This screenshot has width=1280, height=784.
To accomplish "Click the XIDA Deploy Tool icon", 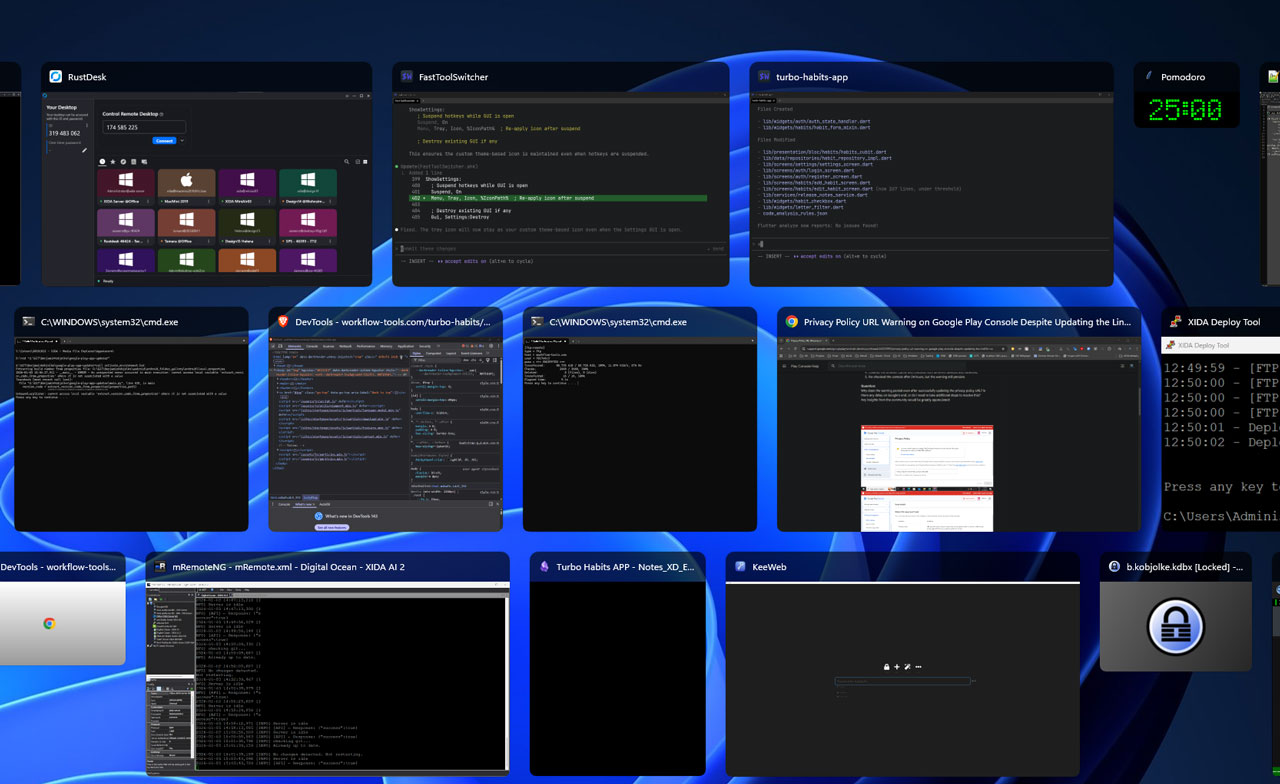I will [1175, 322].
